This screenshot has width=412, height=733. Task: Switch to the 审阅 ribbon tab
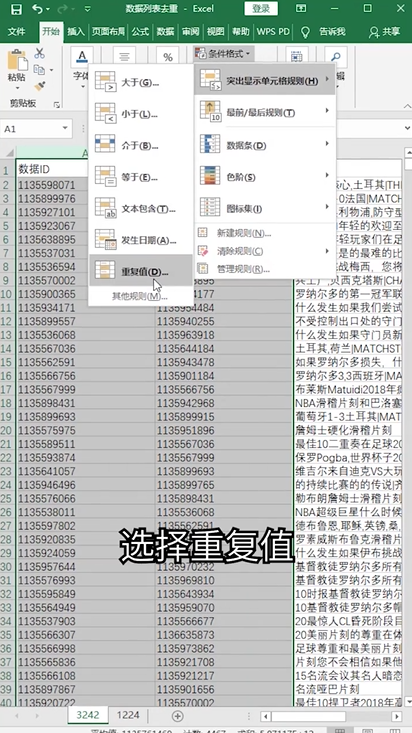coord(190,32)
